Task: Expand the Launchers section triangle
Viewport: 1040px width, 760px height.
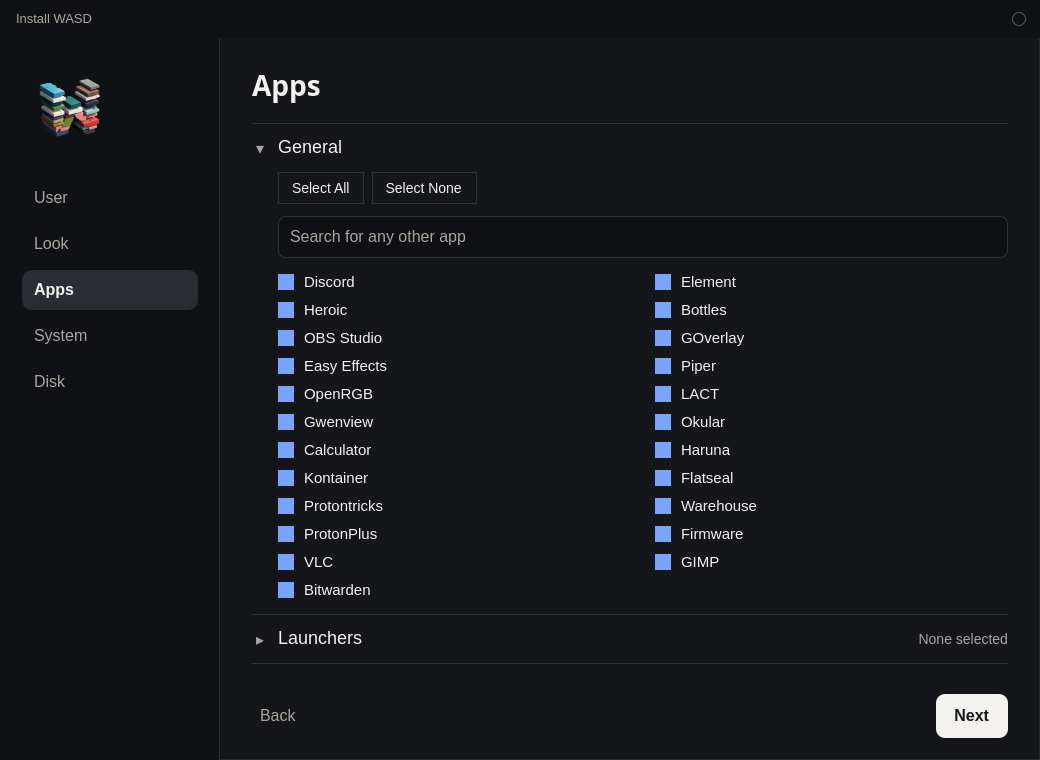Action: pos(260,640)
